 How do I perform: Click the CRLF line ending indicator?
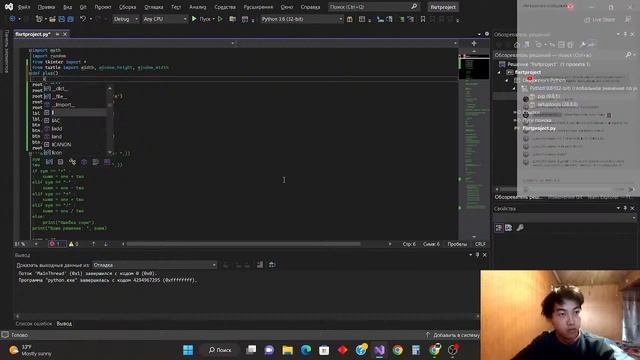pos(480,244)
